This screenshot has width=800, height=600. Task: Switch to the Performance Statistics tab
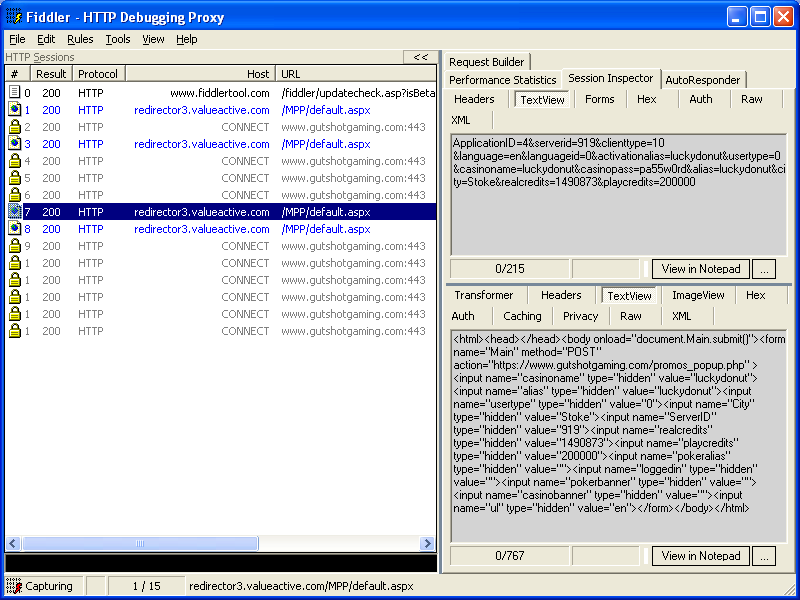coord(503,80)
